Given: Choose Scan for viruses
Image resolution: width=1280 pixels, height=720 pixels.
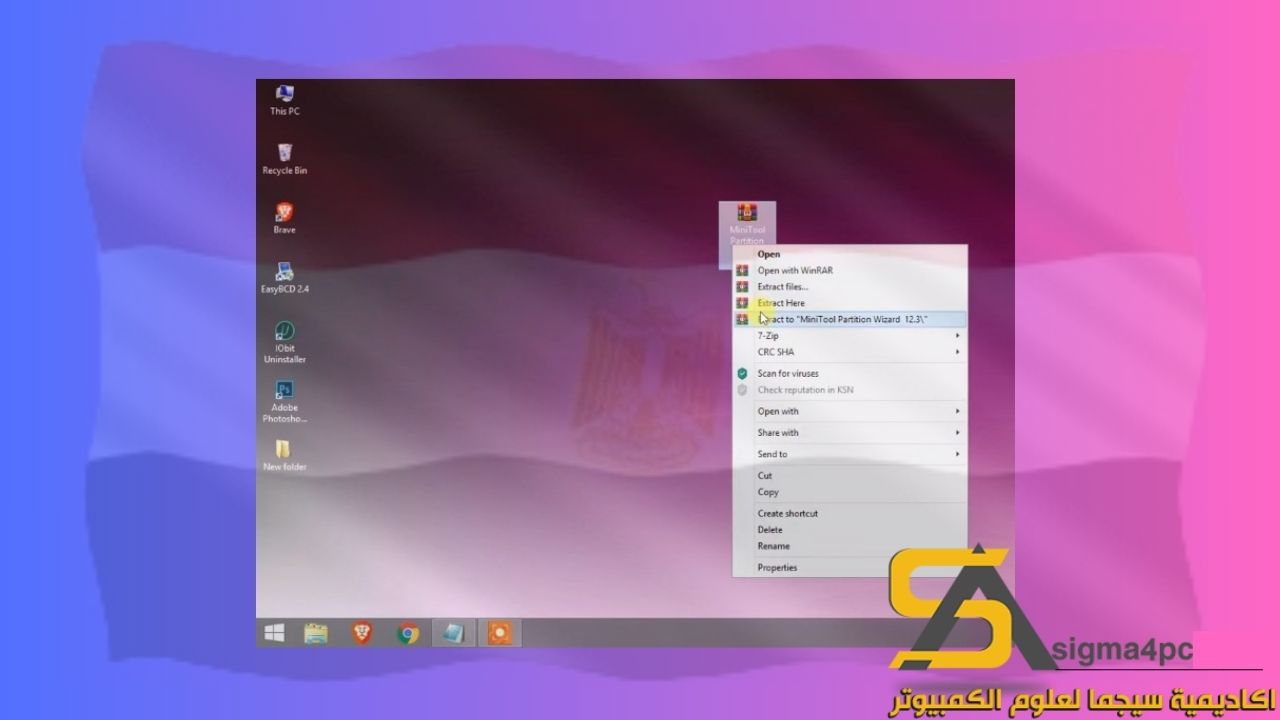Looking at the screenshot, I should [x=850, y=373].
